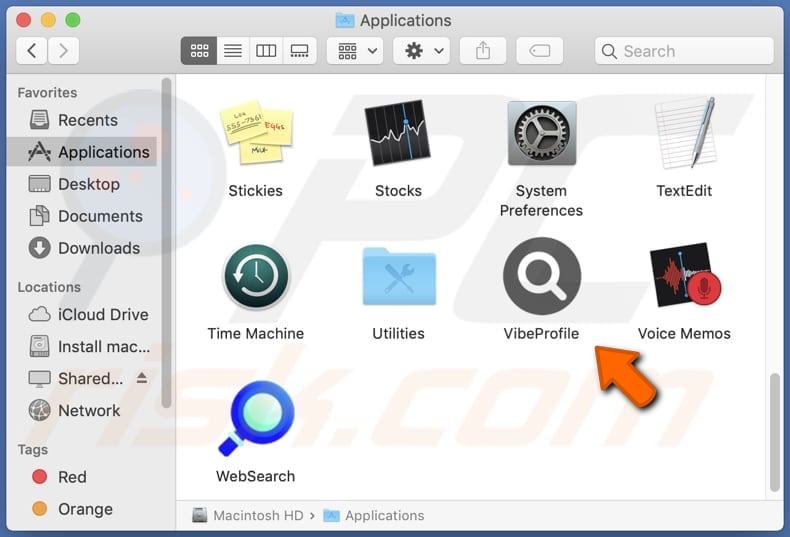Screen dimensions: 790x537
Task: Switch to list view
Action: 233,51
